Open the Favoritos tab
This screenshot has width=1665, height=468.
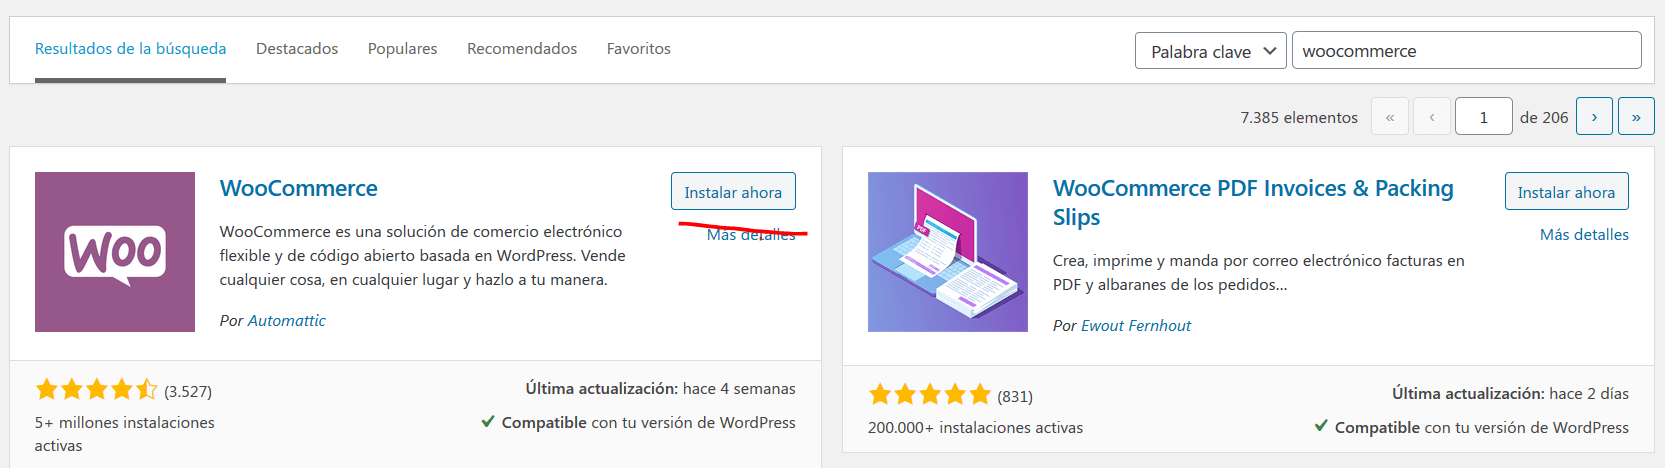(638, 48)
